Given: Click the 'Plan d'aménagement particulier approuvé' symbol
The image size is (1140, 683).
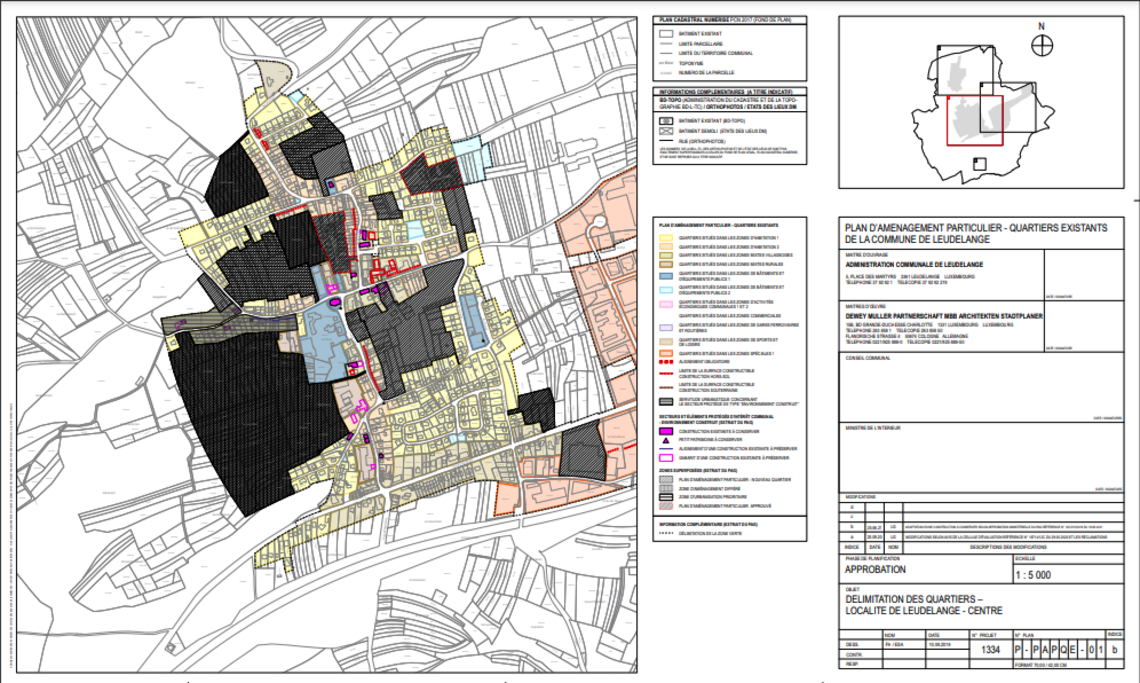Looking at the screenshot, I should pyautogui.click(x=665, y=506).
